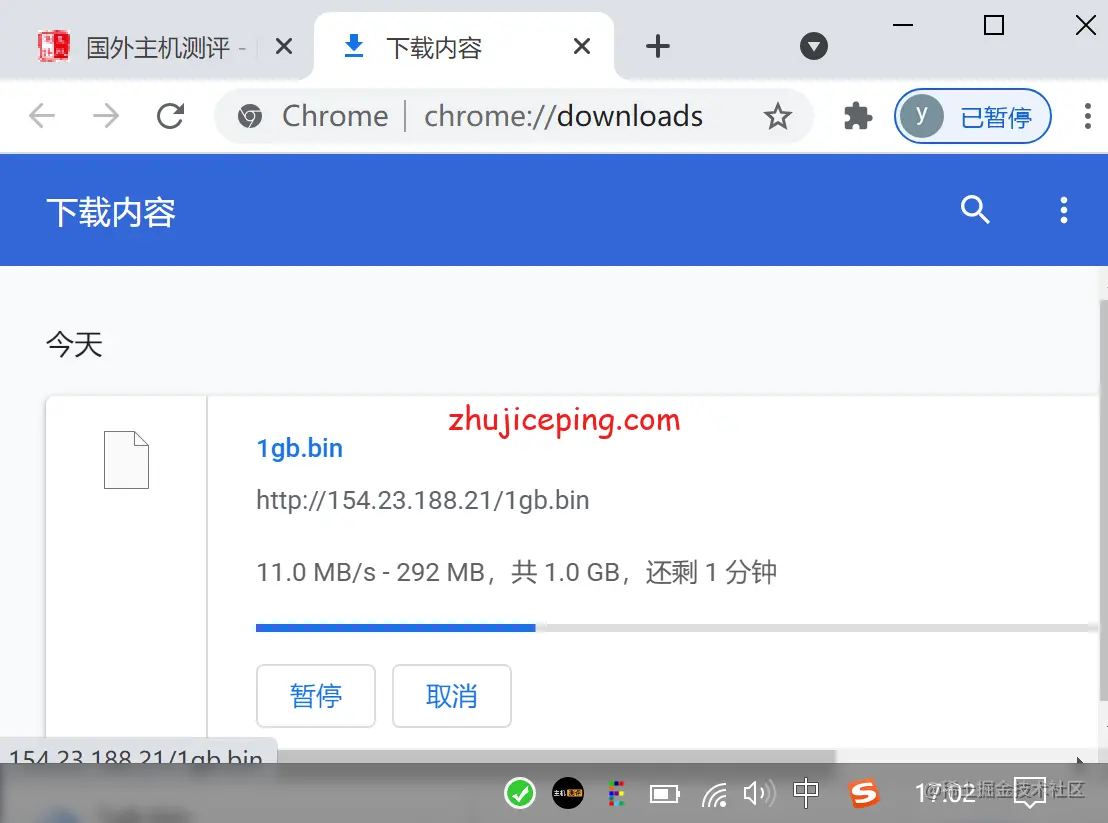Image resolution: width=1108 pixels, height=823 pixels.
Task: Switch to the 国外主机测评 tab
Action: pos(160,46)
